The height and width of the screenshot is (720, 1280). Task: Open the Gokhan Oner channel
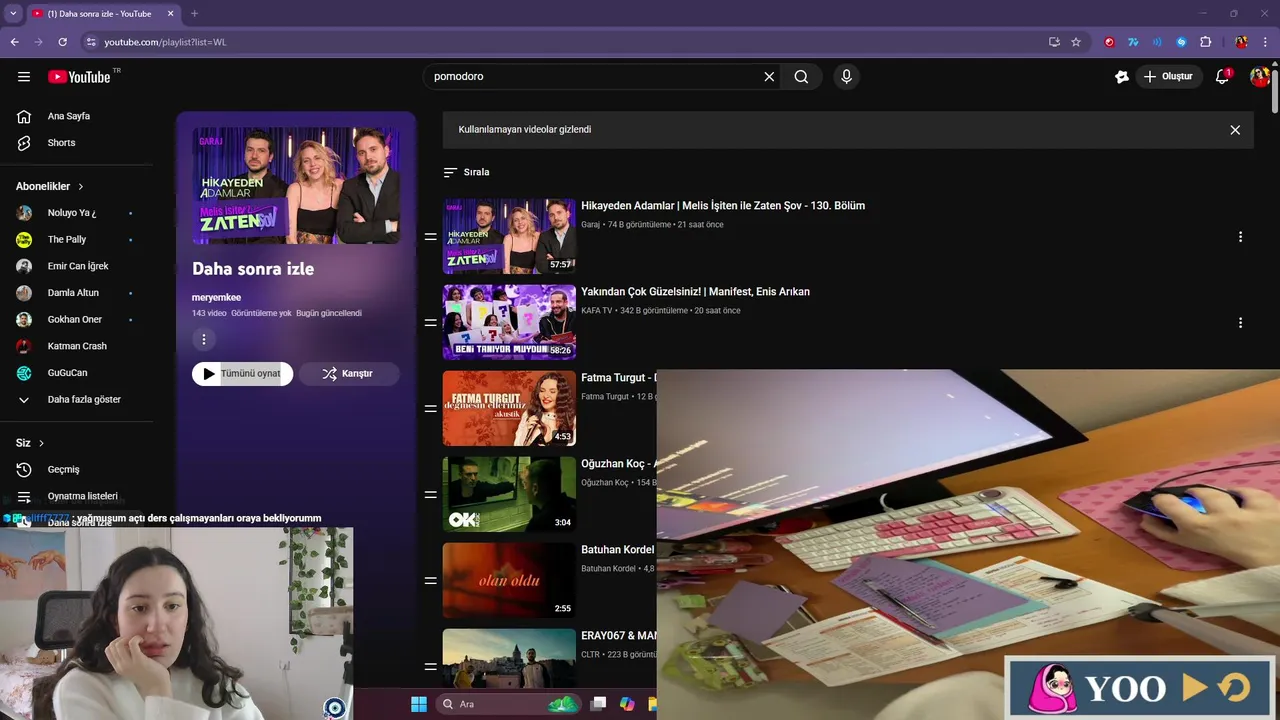pyautogui.click(x=77, y=319)
